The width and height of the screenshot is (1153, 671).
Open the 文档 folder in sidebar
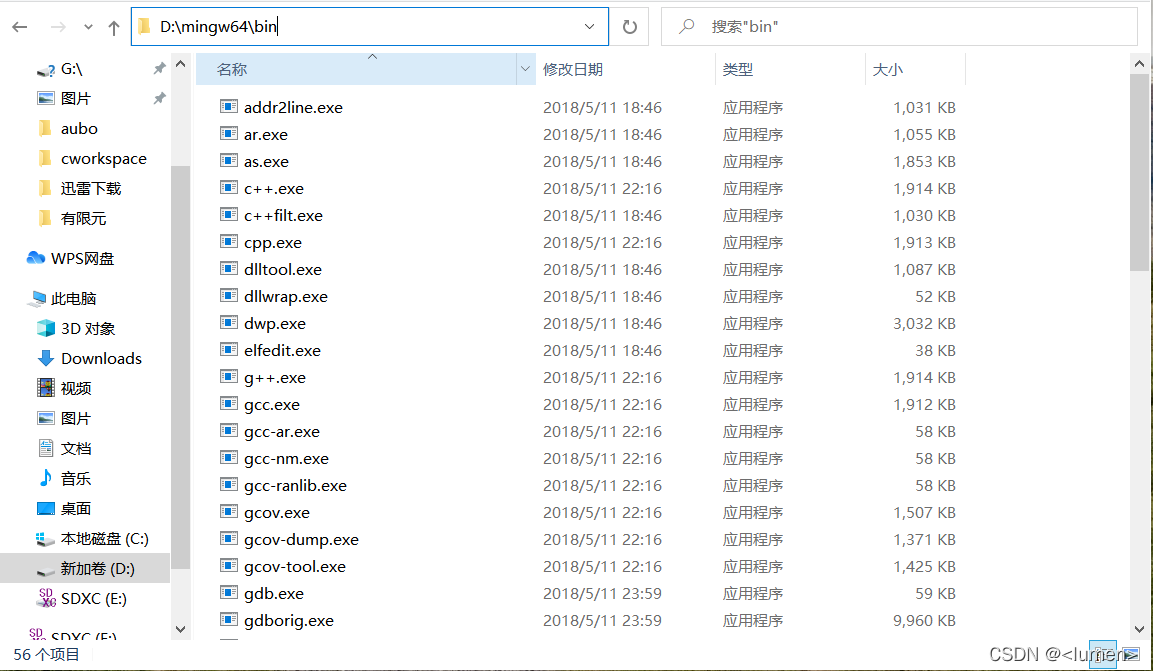click(x=75, y=448)
